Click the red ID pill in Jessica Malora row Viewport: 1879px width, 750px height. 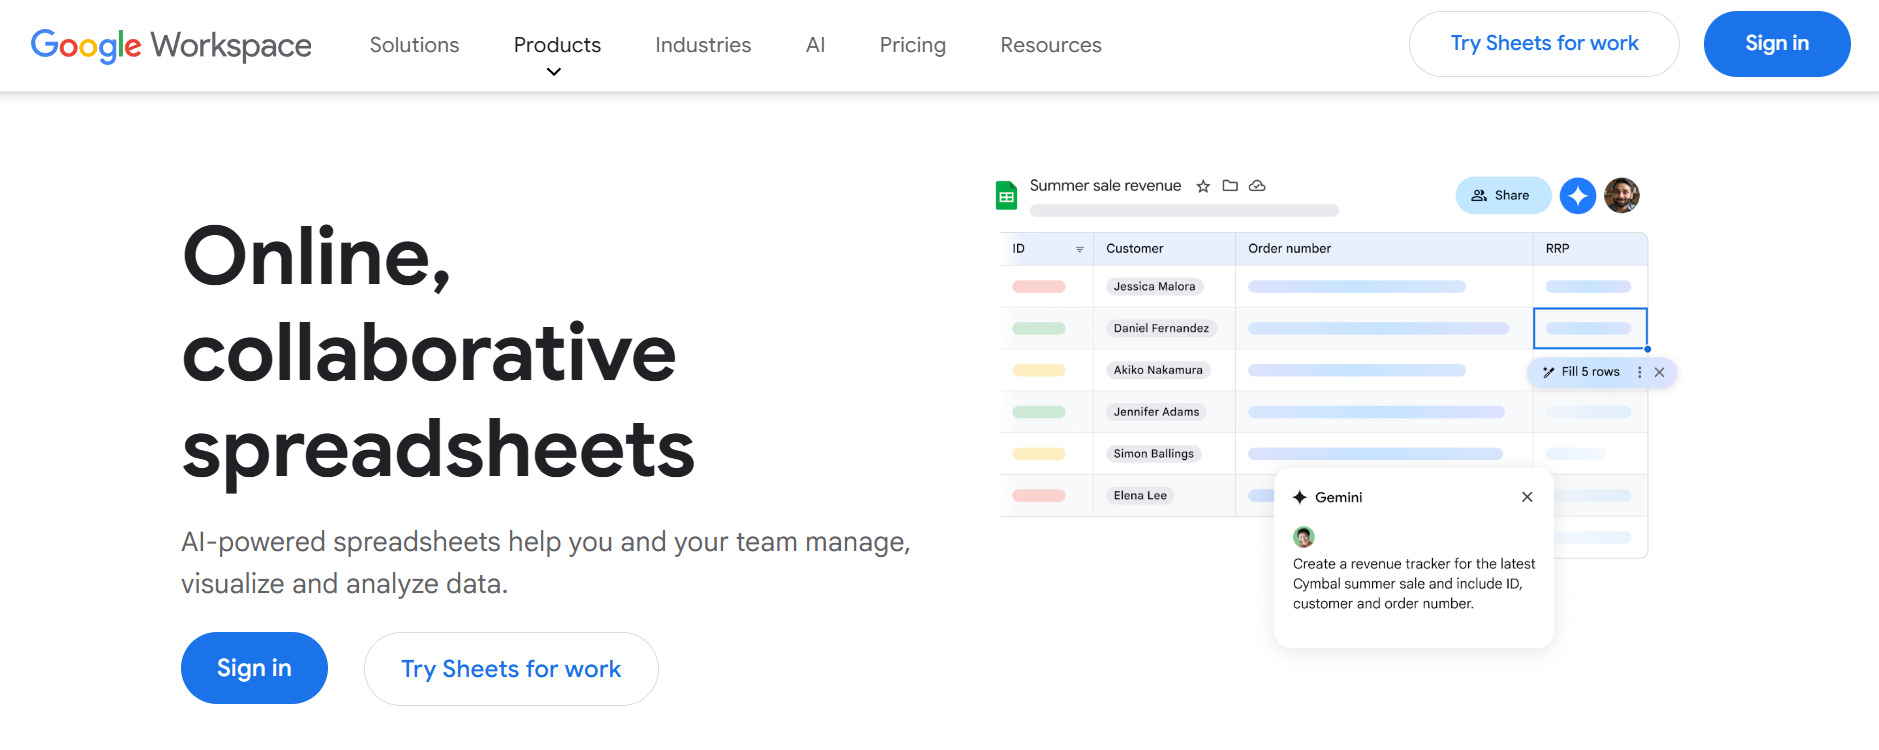click(1039, 287)
